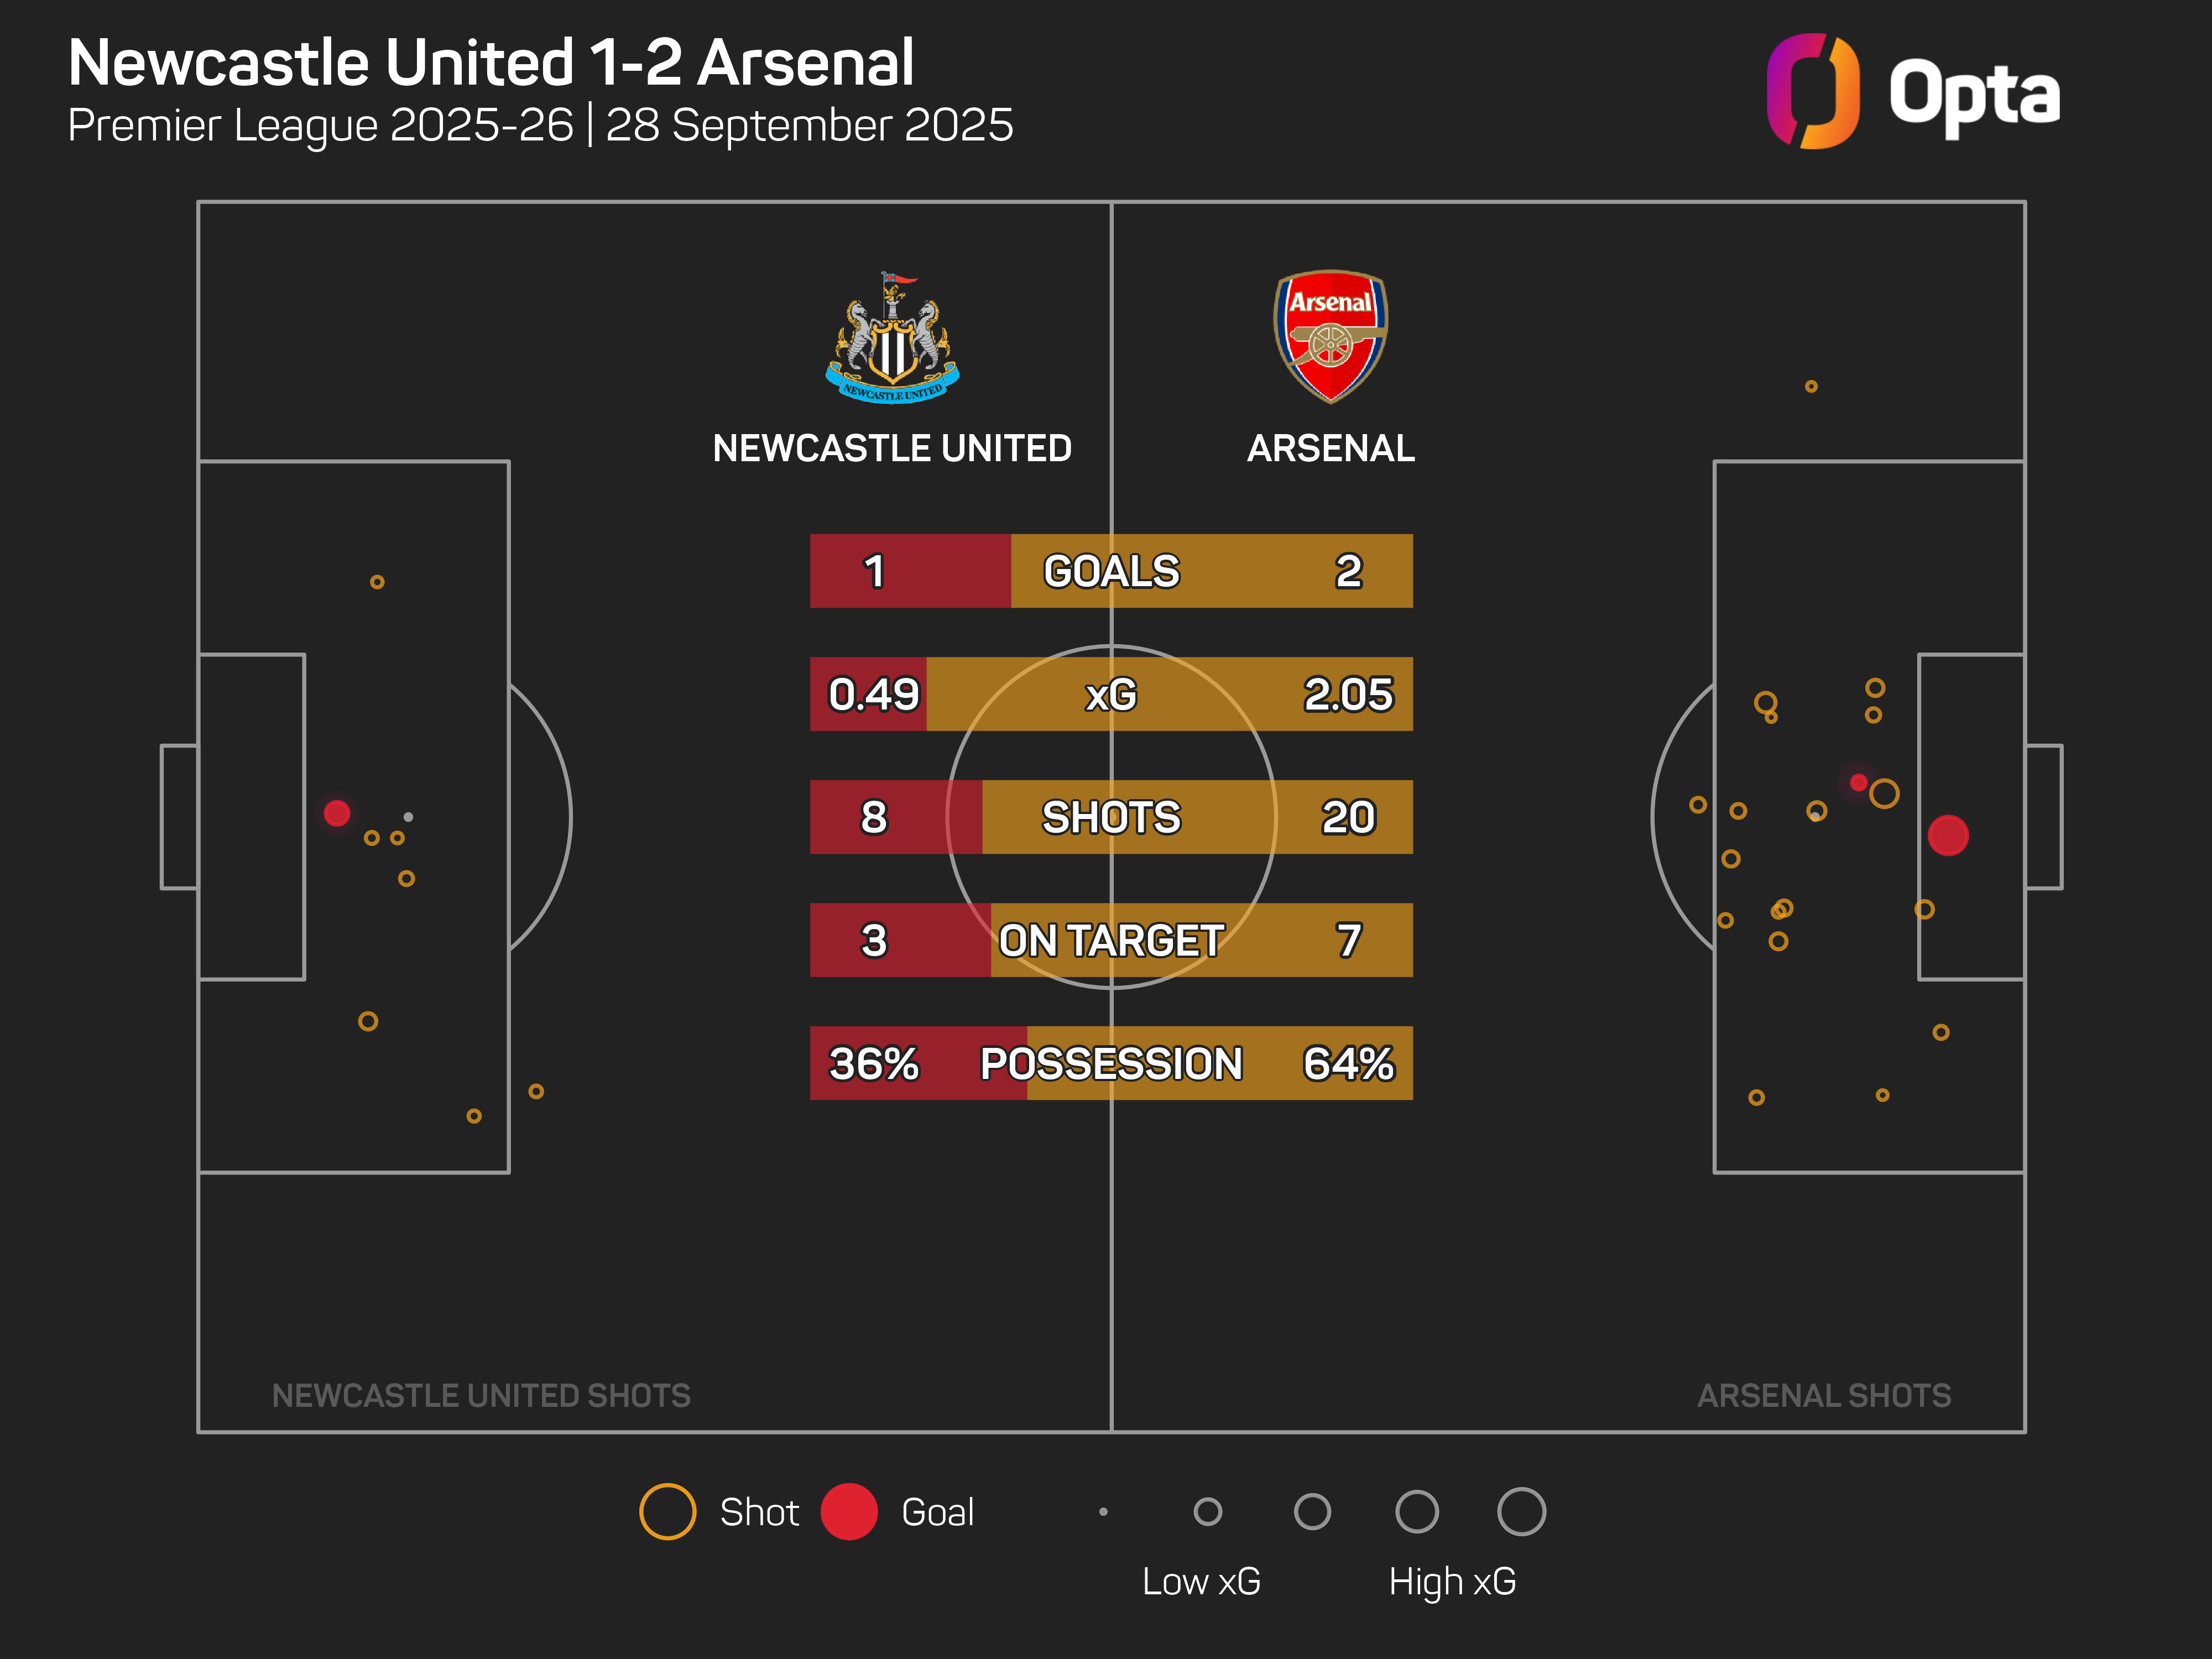This screenshot has width=2212, height=1659.
Task: Click Arsenal's large red goal marker
Action: click(x=1947, y=835)
